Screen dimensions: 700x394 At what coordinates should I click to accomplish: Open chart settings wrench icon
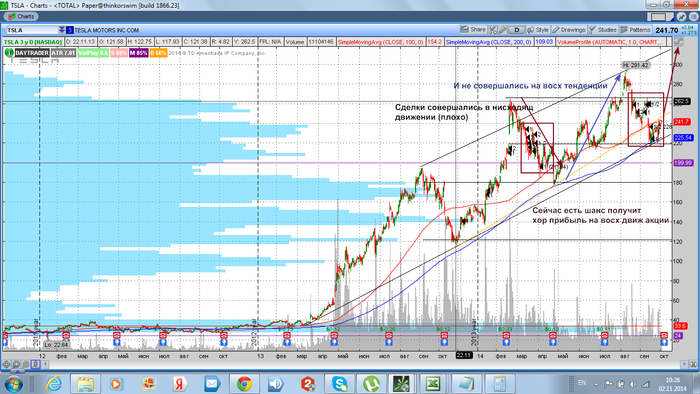coord(502,30)
